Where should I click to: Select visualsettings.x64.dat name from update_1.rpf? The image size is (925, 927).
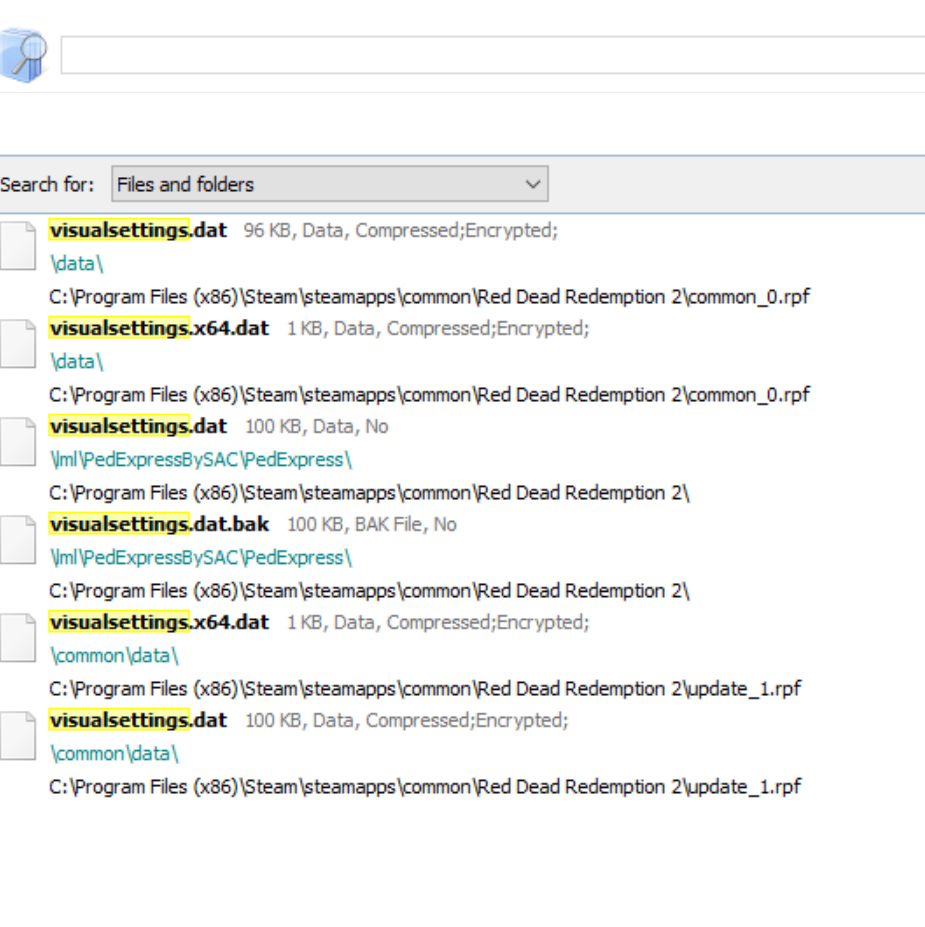[159, 622]
